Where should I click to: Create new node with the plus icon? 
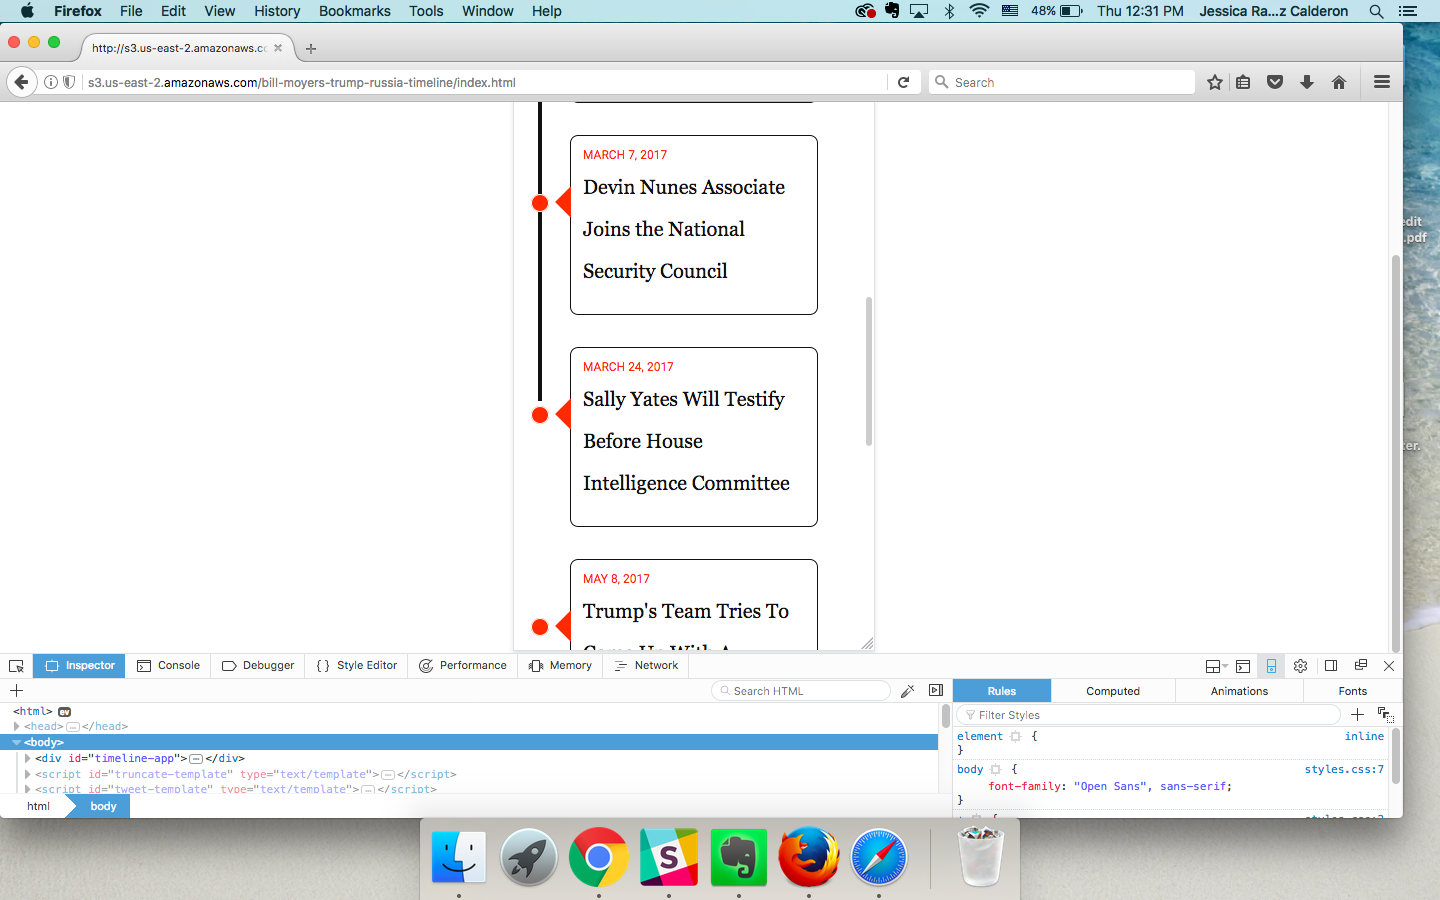[x=16, y=691]
